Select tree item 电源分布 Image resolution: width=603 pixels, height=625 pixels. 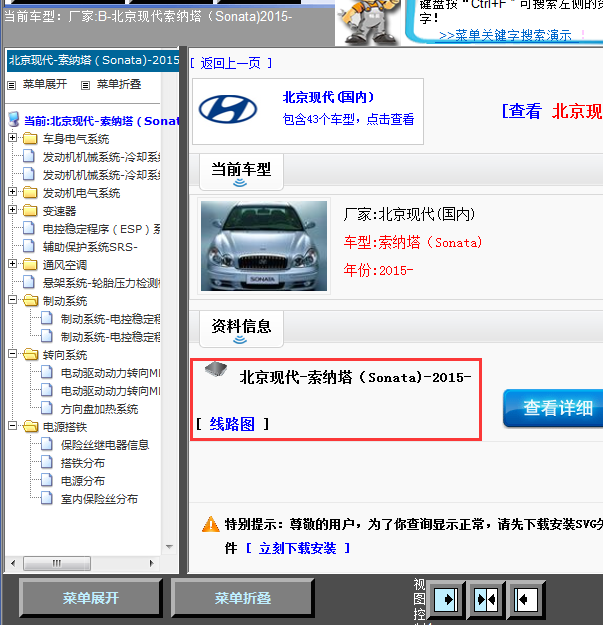click(82, 481)
